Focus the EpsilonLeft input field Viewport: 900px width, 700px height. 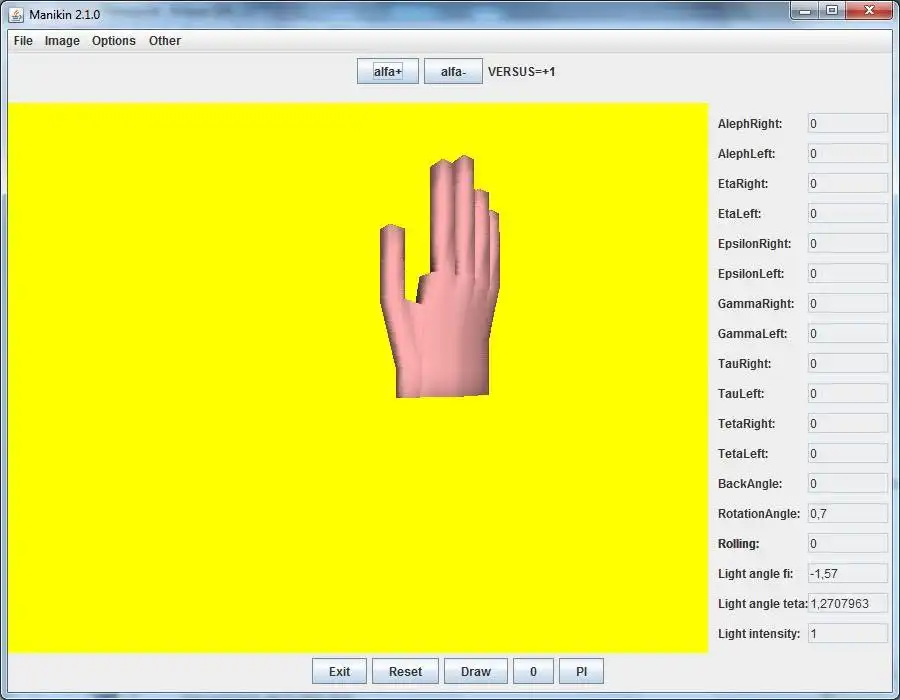[x=848, y=274]
